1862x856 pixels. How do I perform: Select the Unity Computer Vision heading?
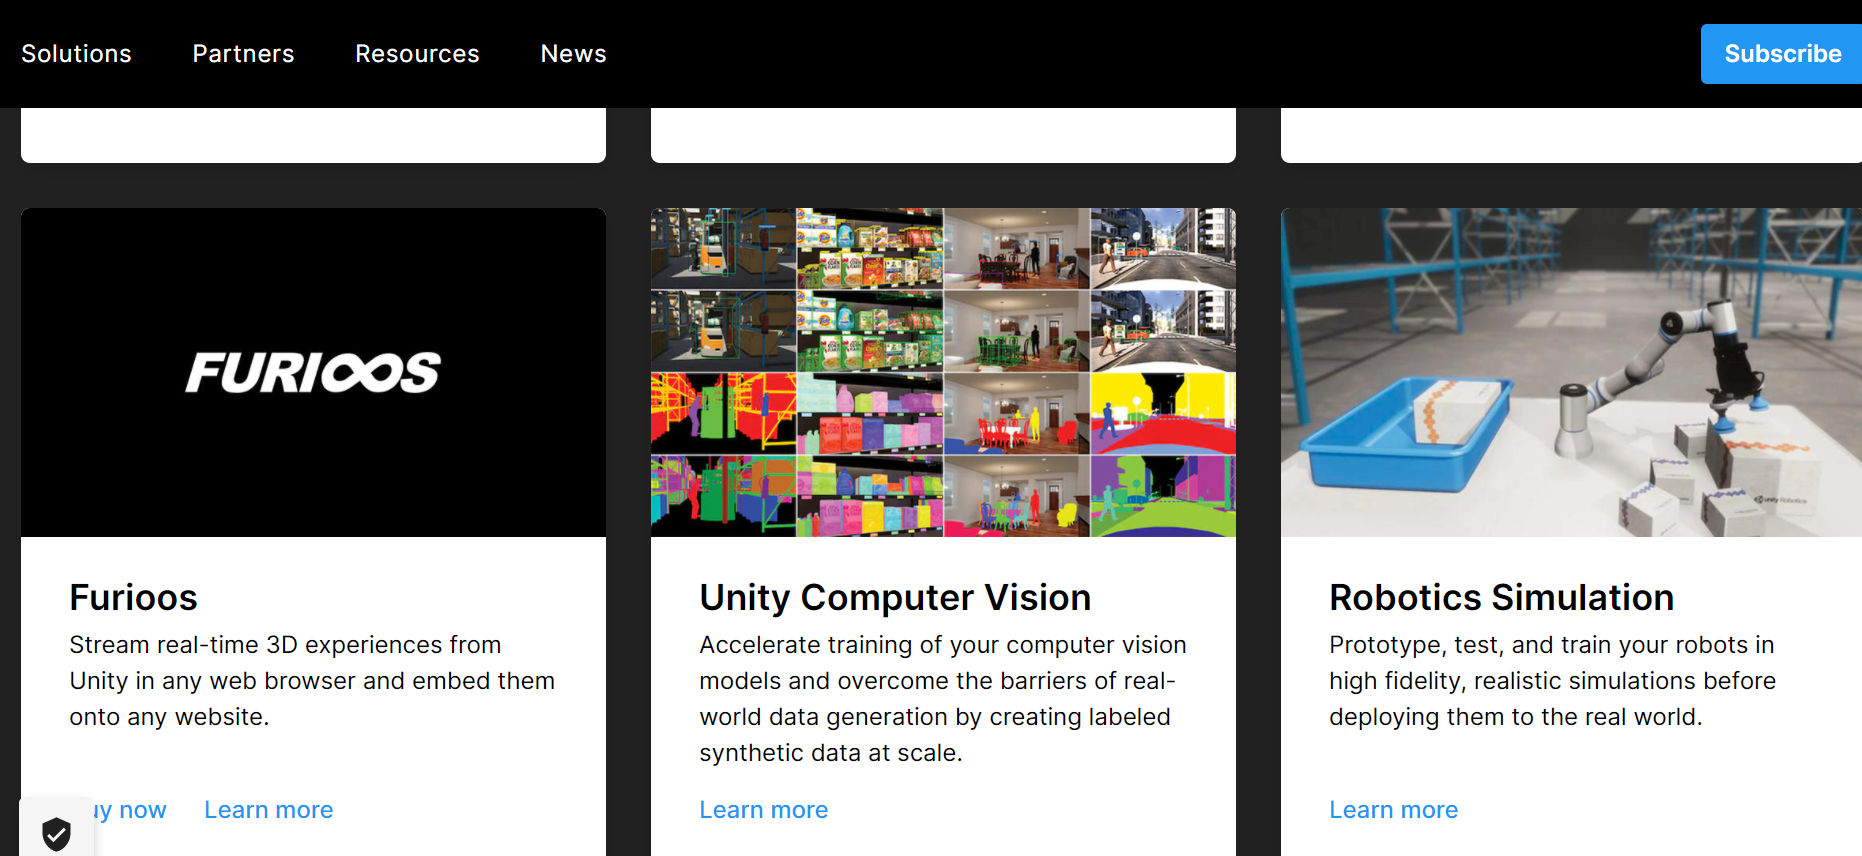pos(894,598)
